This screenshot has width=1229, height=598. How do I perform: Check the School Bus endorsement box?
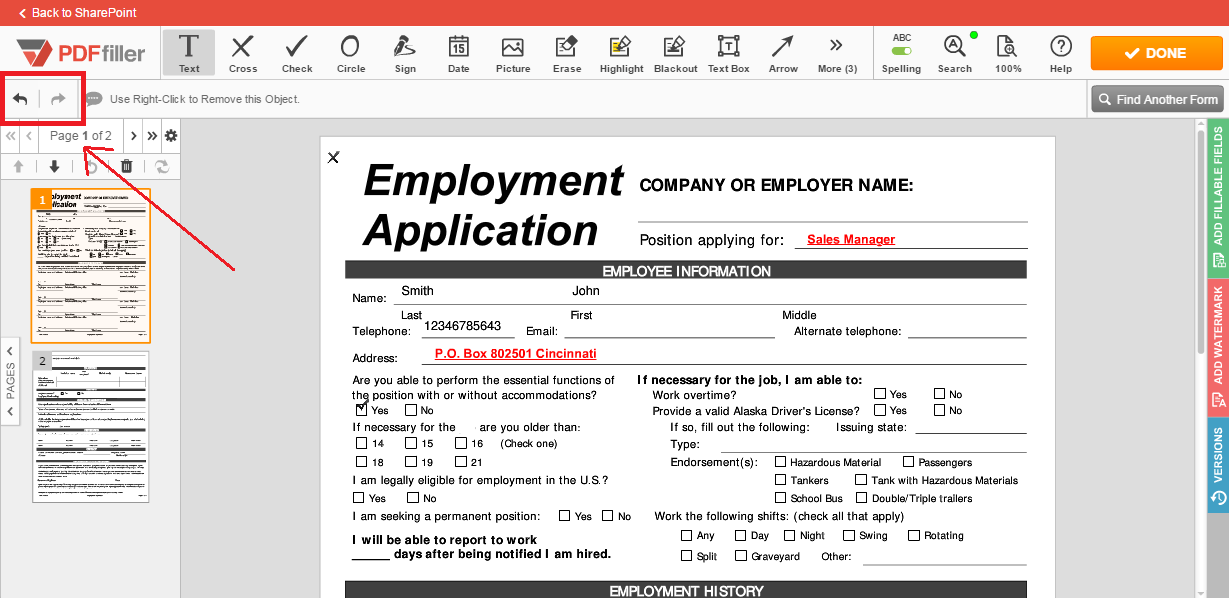pyautogui.click(x=780, y=498)
